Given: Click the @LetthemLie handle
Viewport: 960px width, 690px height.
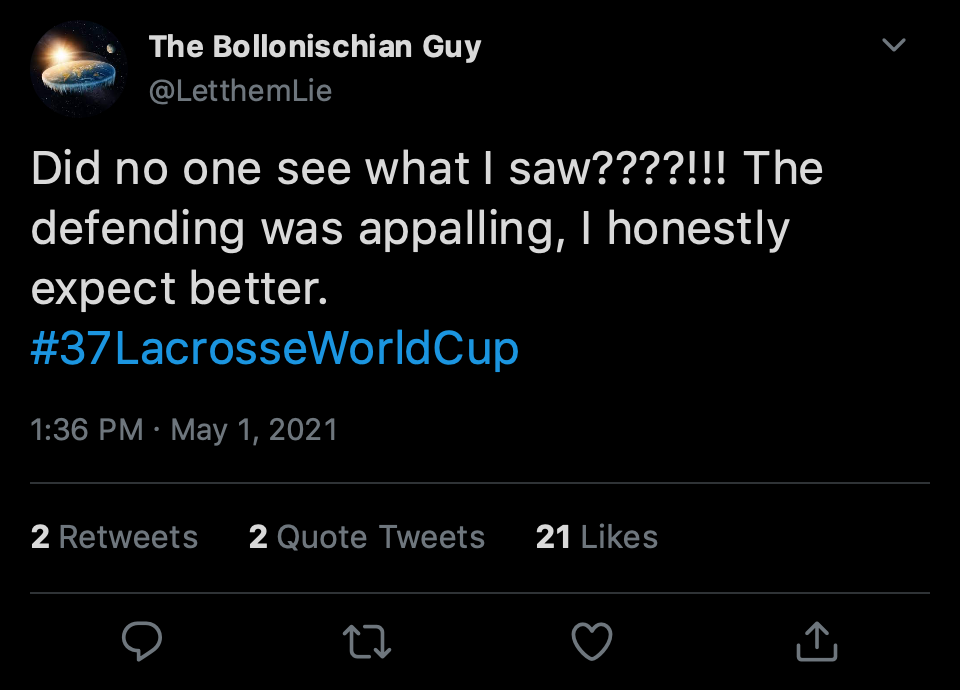Looking at the screenshot, I should click(x=240, y=91).
